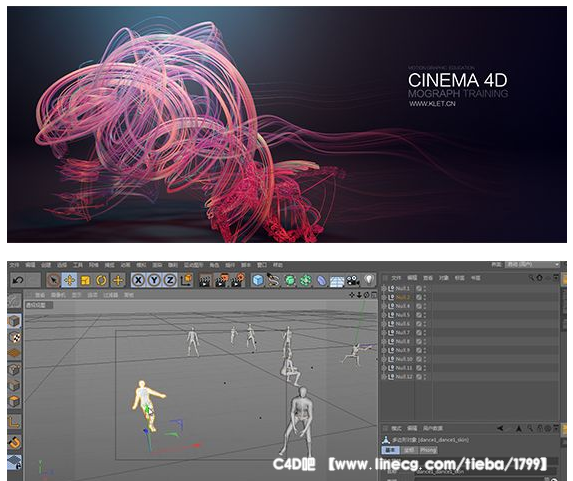573x481 pixels.
Task: Toggle visibility dots for Null.1
Action: pos(425,288)
